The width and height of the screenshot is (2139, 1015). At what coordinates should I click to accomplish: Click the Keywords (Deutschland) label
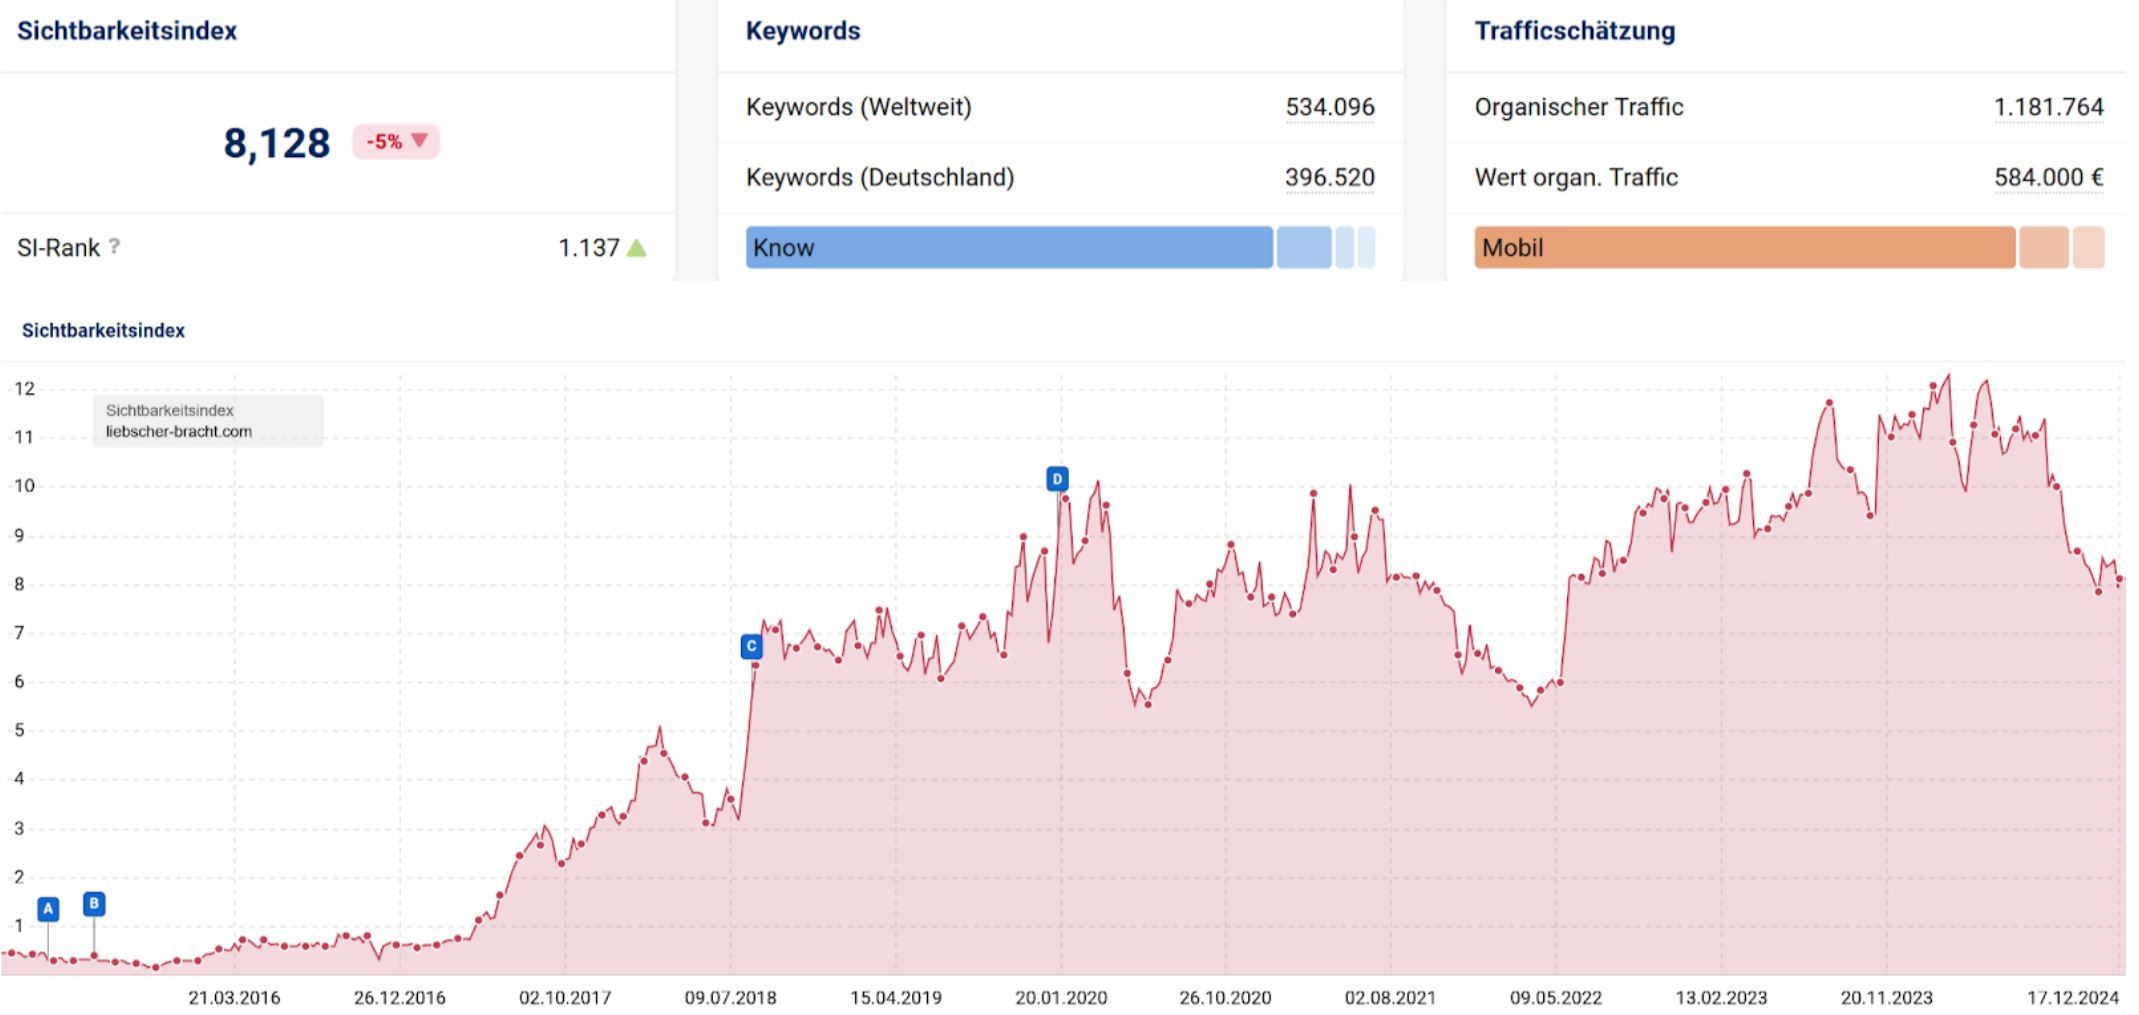[880, 178]
